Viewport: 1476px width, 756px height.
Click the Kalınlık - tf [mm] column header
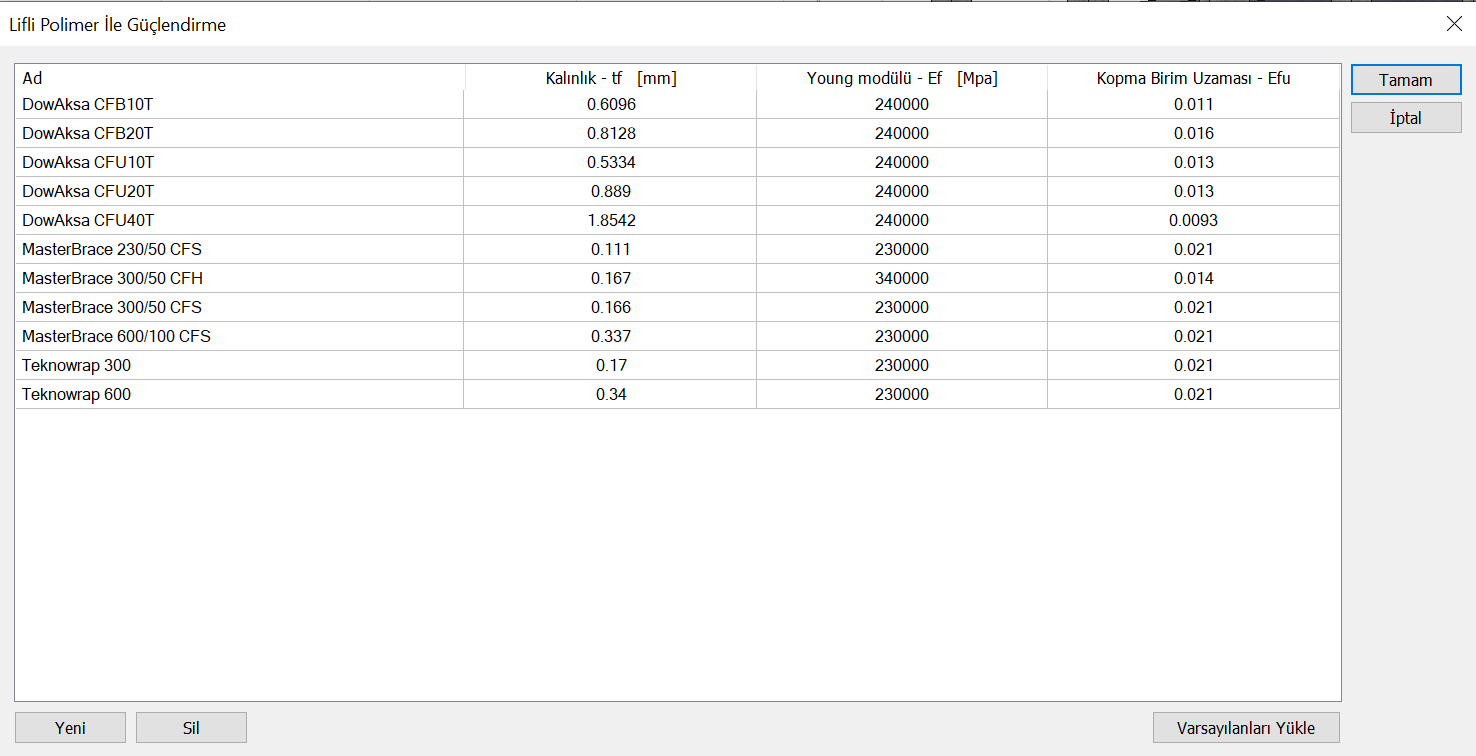[611, 78]
